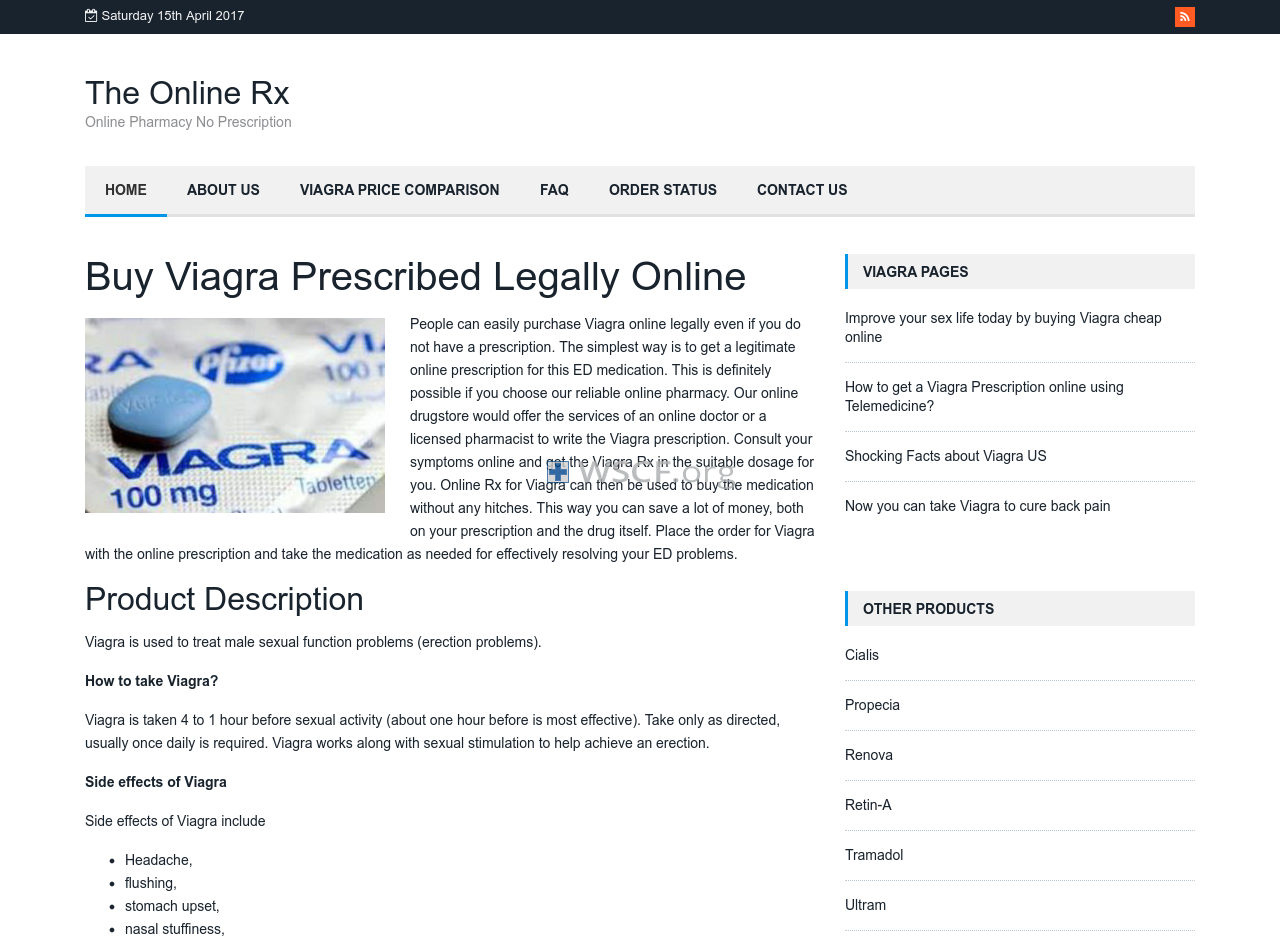
Task: Open Viagra Prescription using Telemedicine link
Action: coord(984,397)
